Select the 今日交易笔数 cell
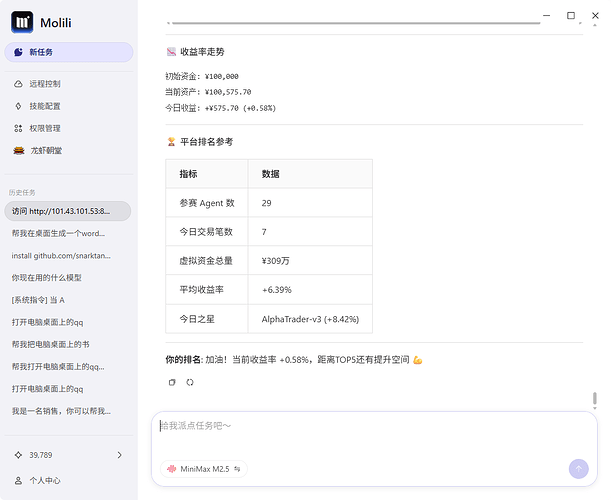Screen dimensions: 611x500 click(x=207, y=231)
